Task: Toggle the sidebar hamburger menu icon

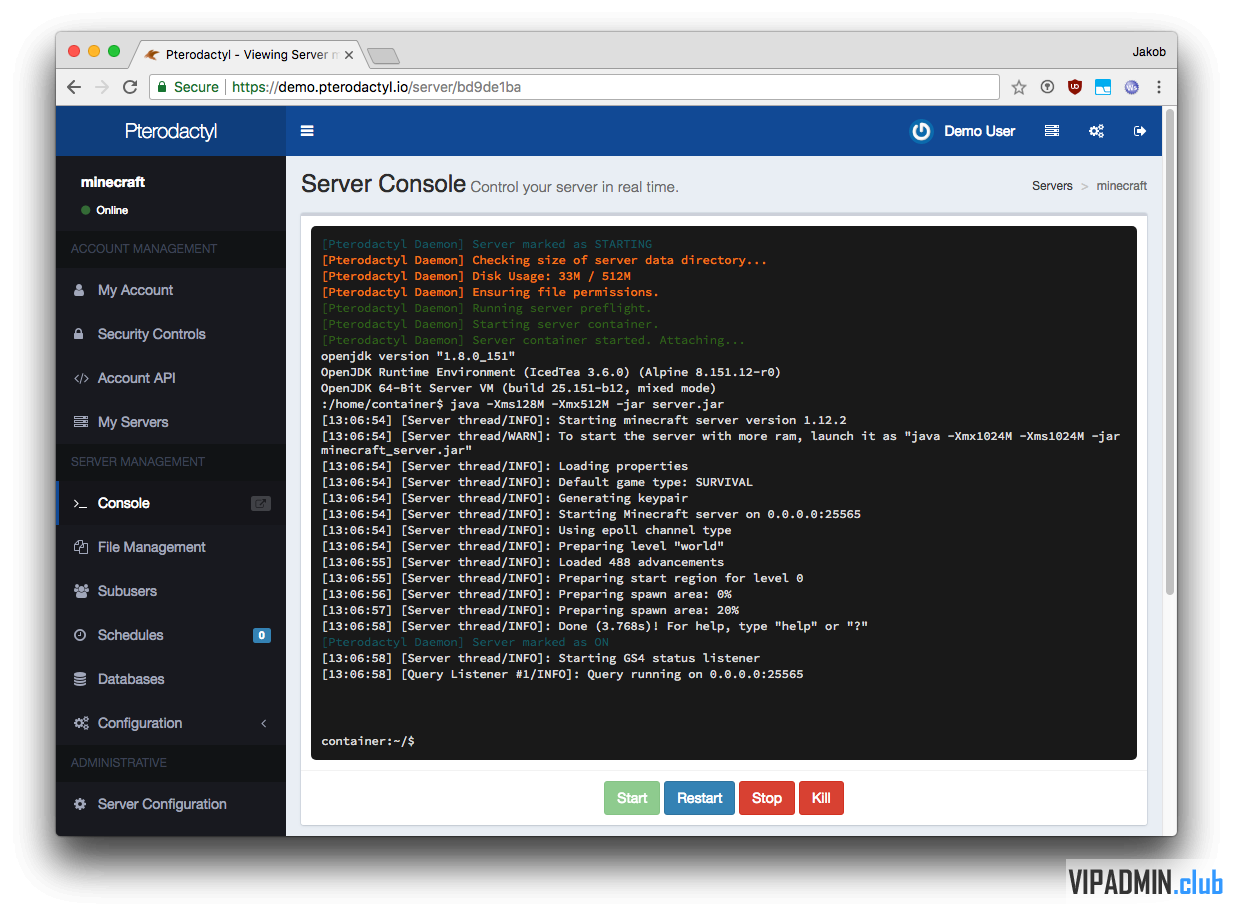Action: tap(307, 131)
